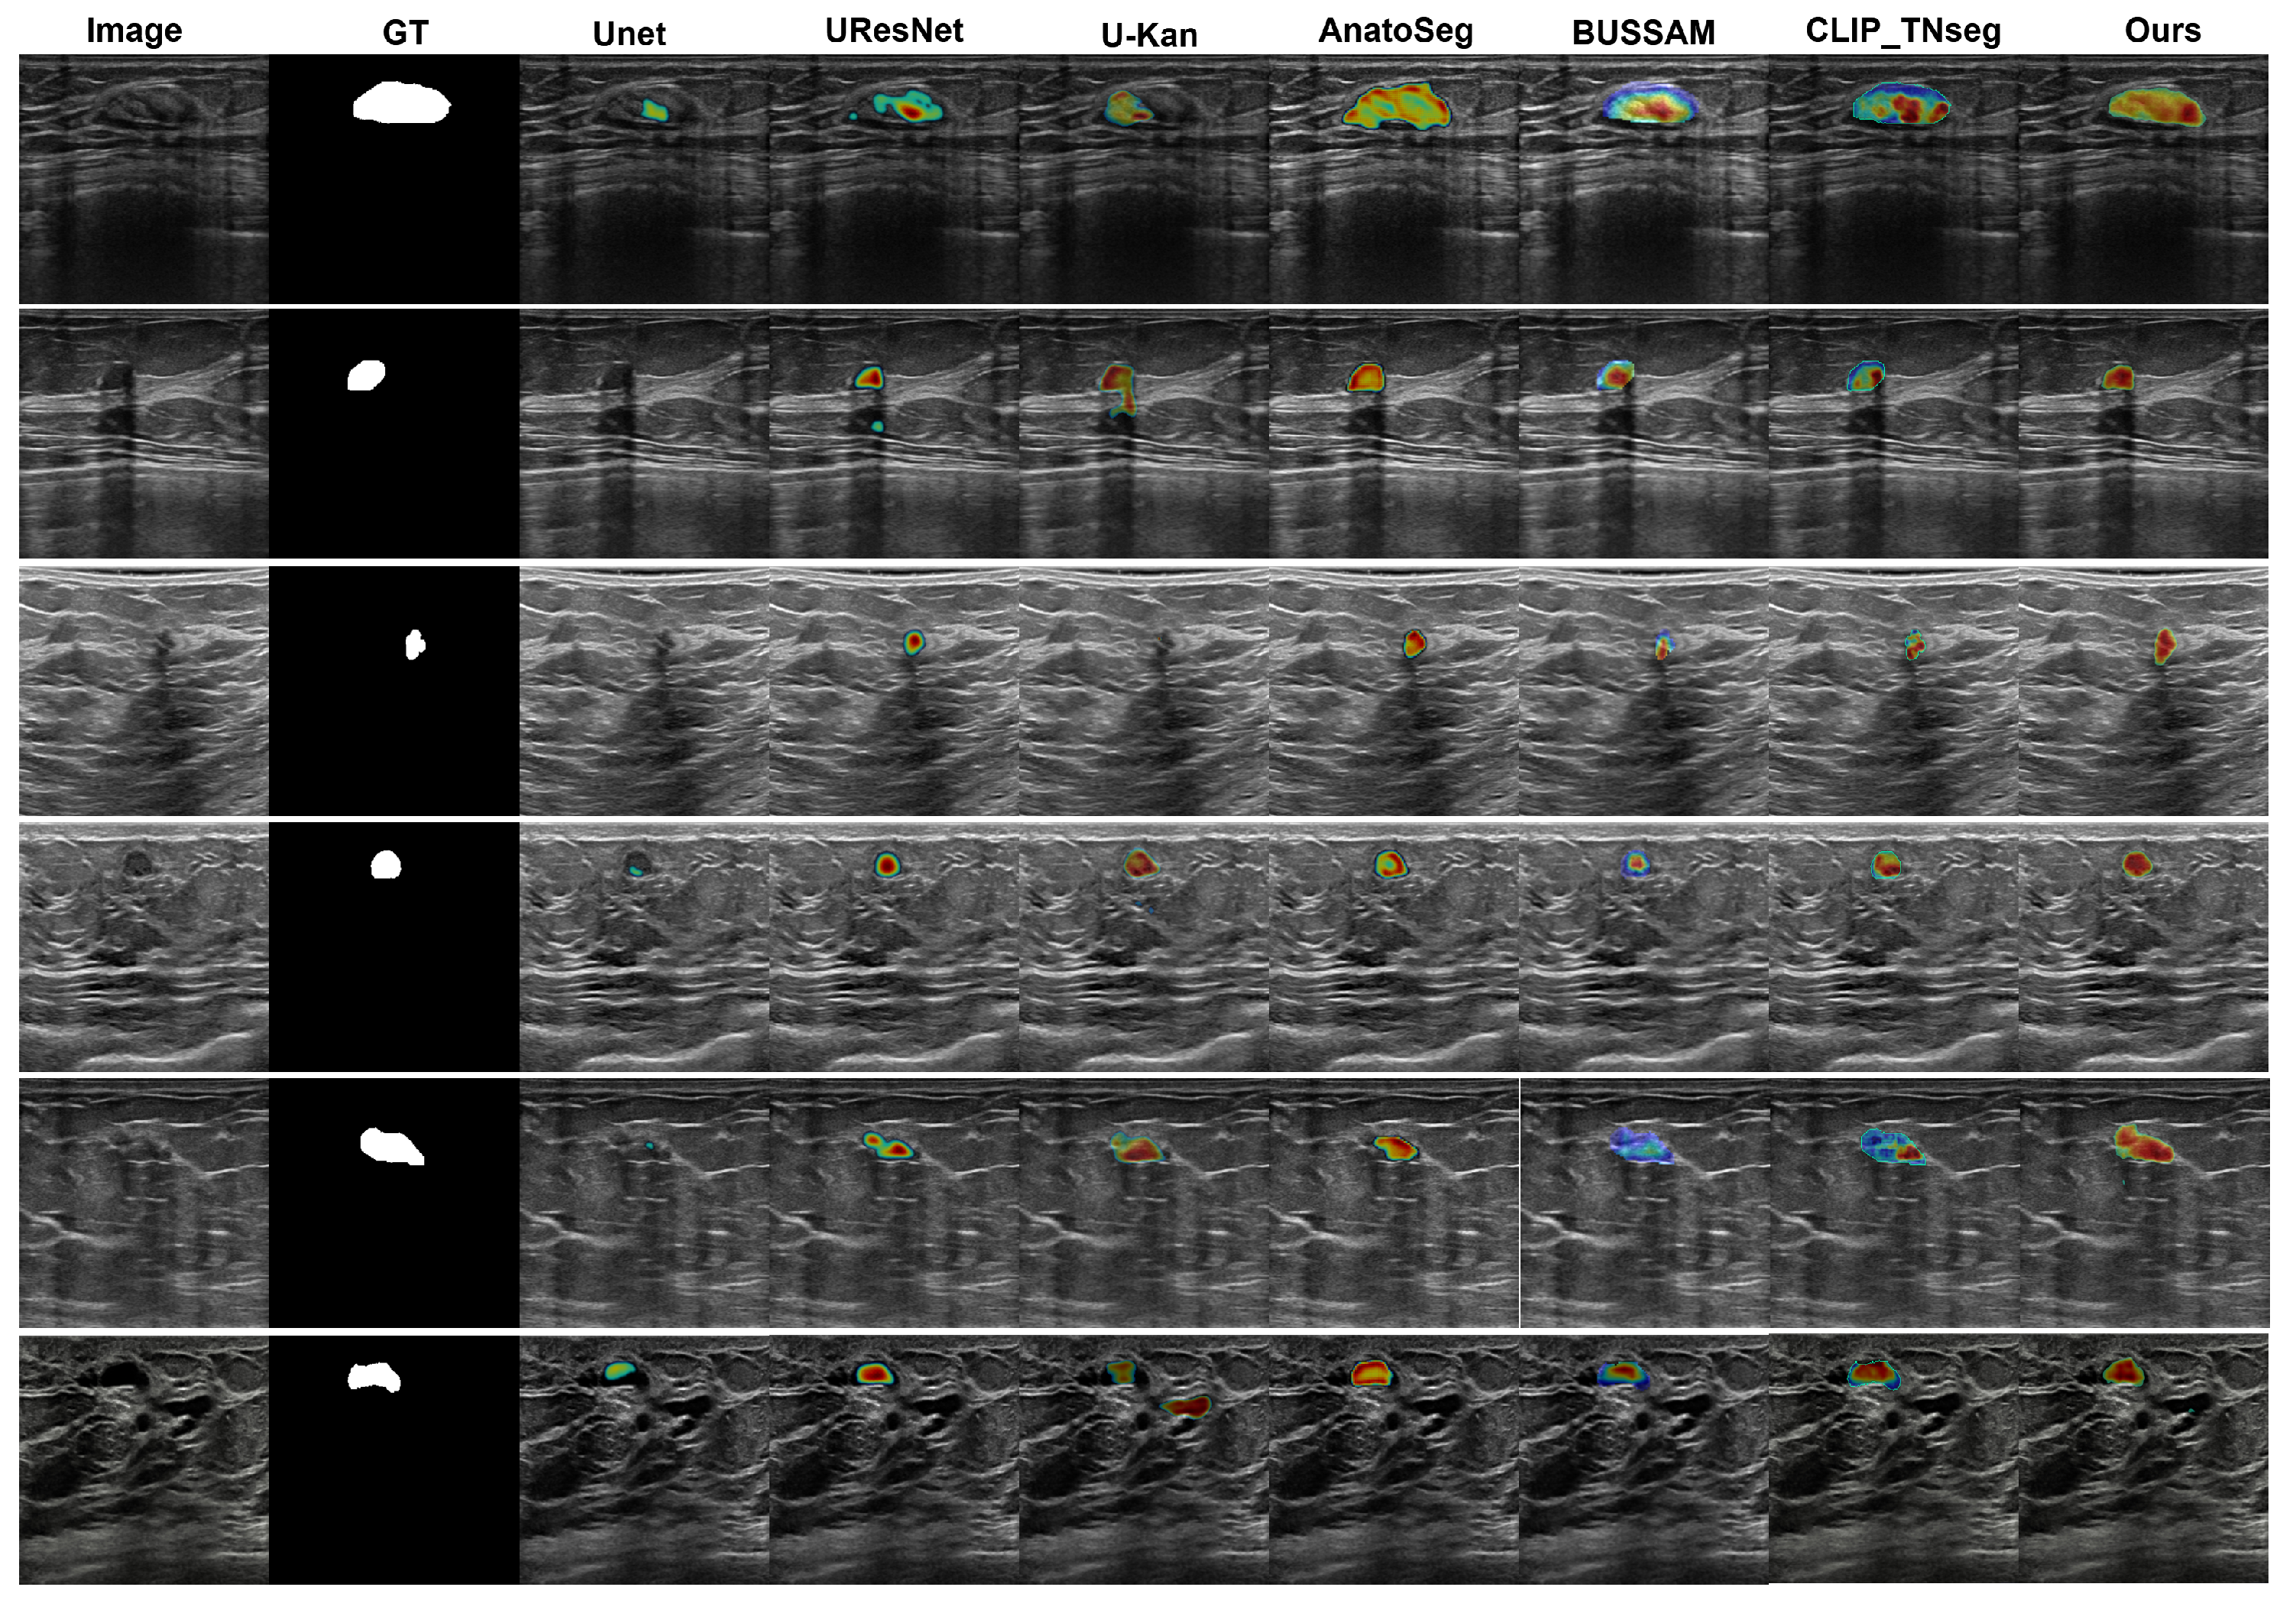The height and width of the screenshot is (1613, 2296).
Task: Click the 'Ours' column label
Action: tap(2162, 30)
